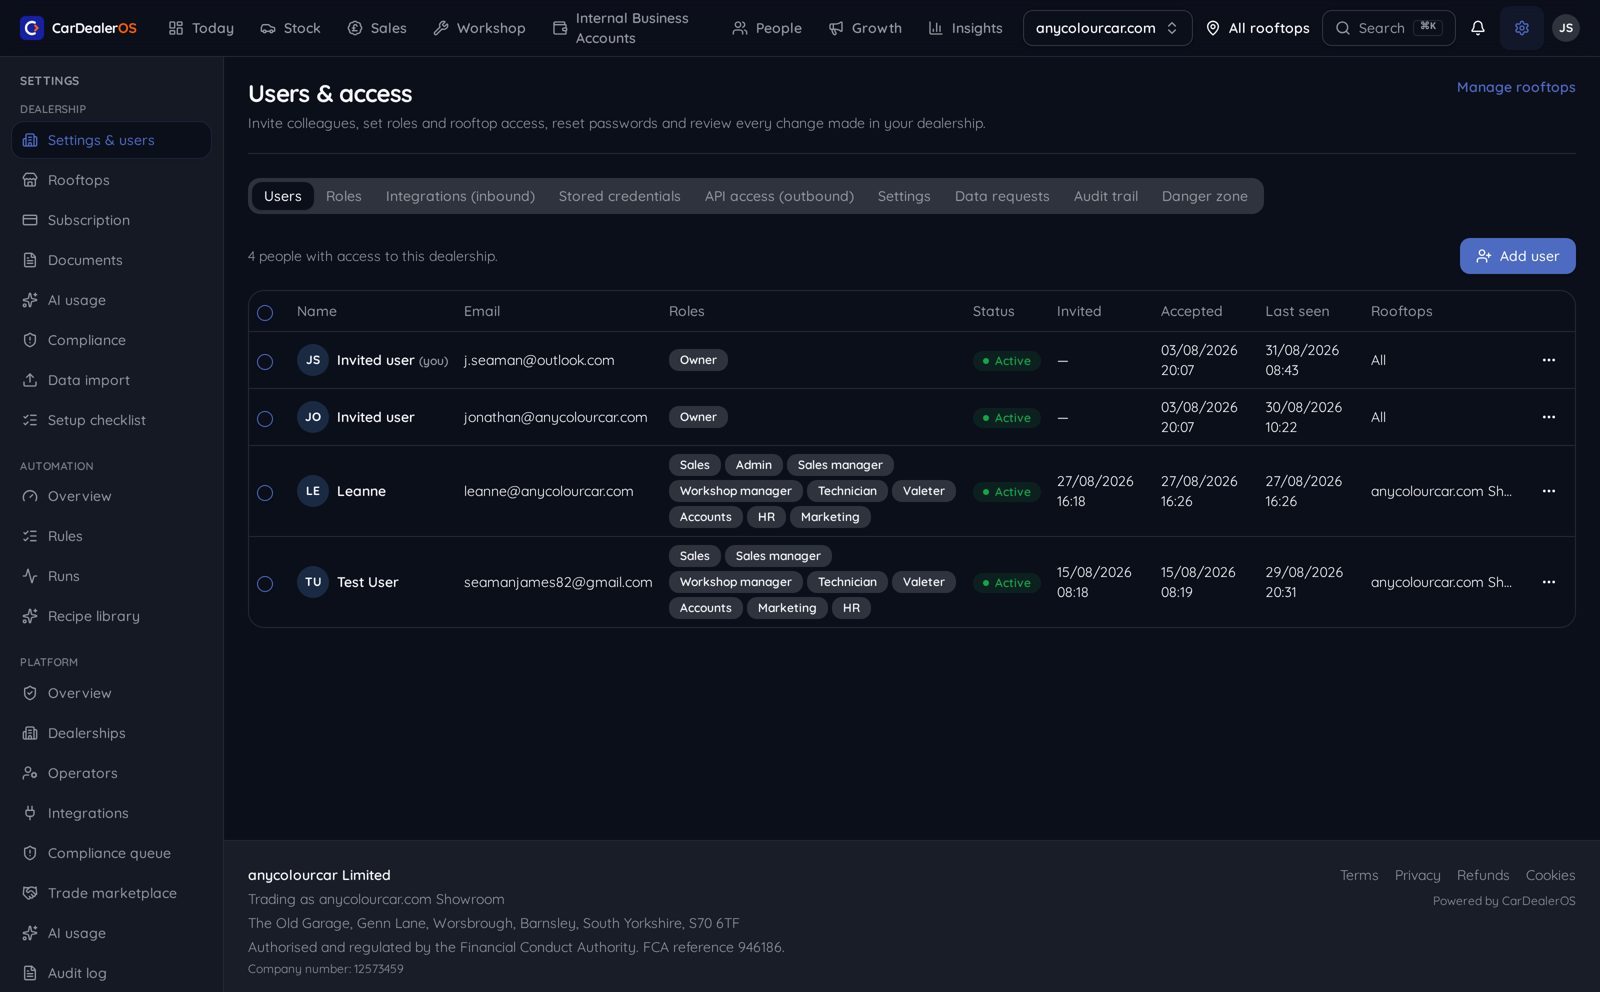Image resolution: width=1600 pixels, height=992 pixels.
Task: Open actions menu for jonathan@anycolourcar.com row
Action: click(1548, 417)
